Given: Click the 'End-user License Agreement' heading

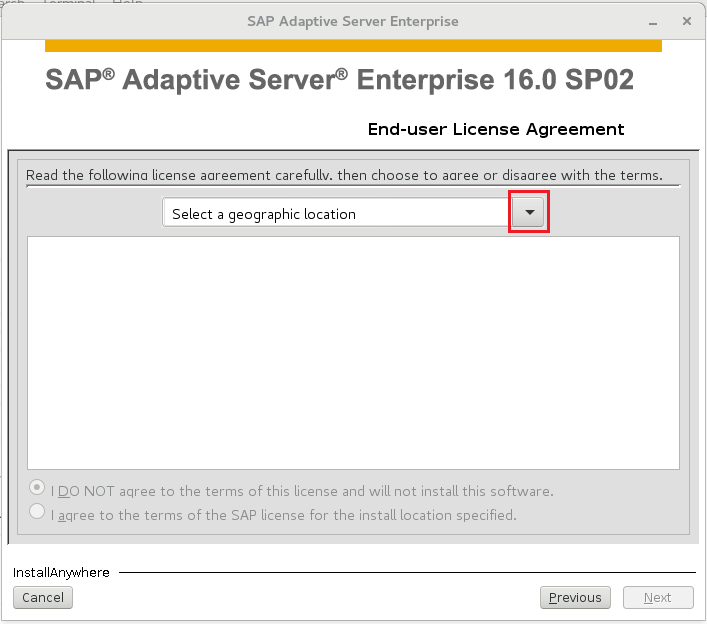Looking at the screenshot, I should 496,129.
